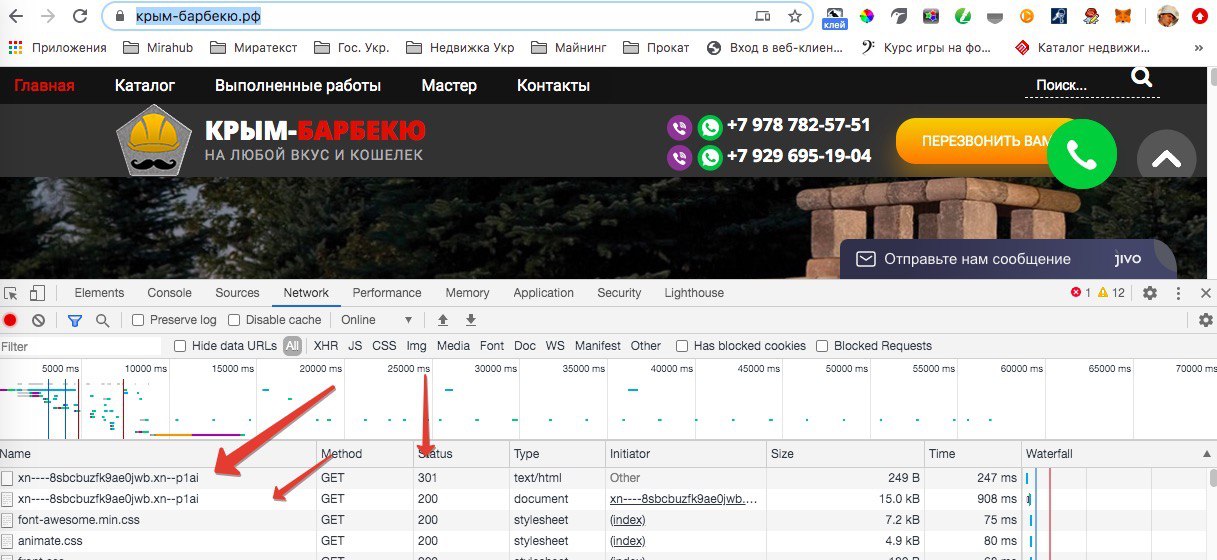The width and height of the screenshot is (1217, 560).
Task: Click the Import HAR upload arrow
Action: tap(443, 320)
